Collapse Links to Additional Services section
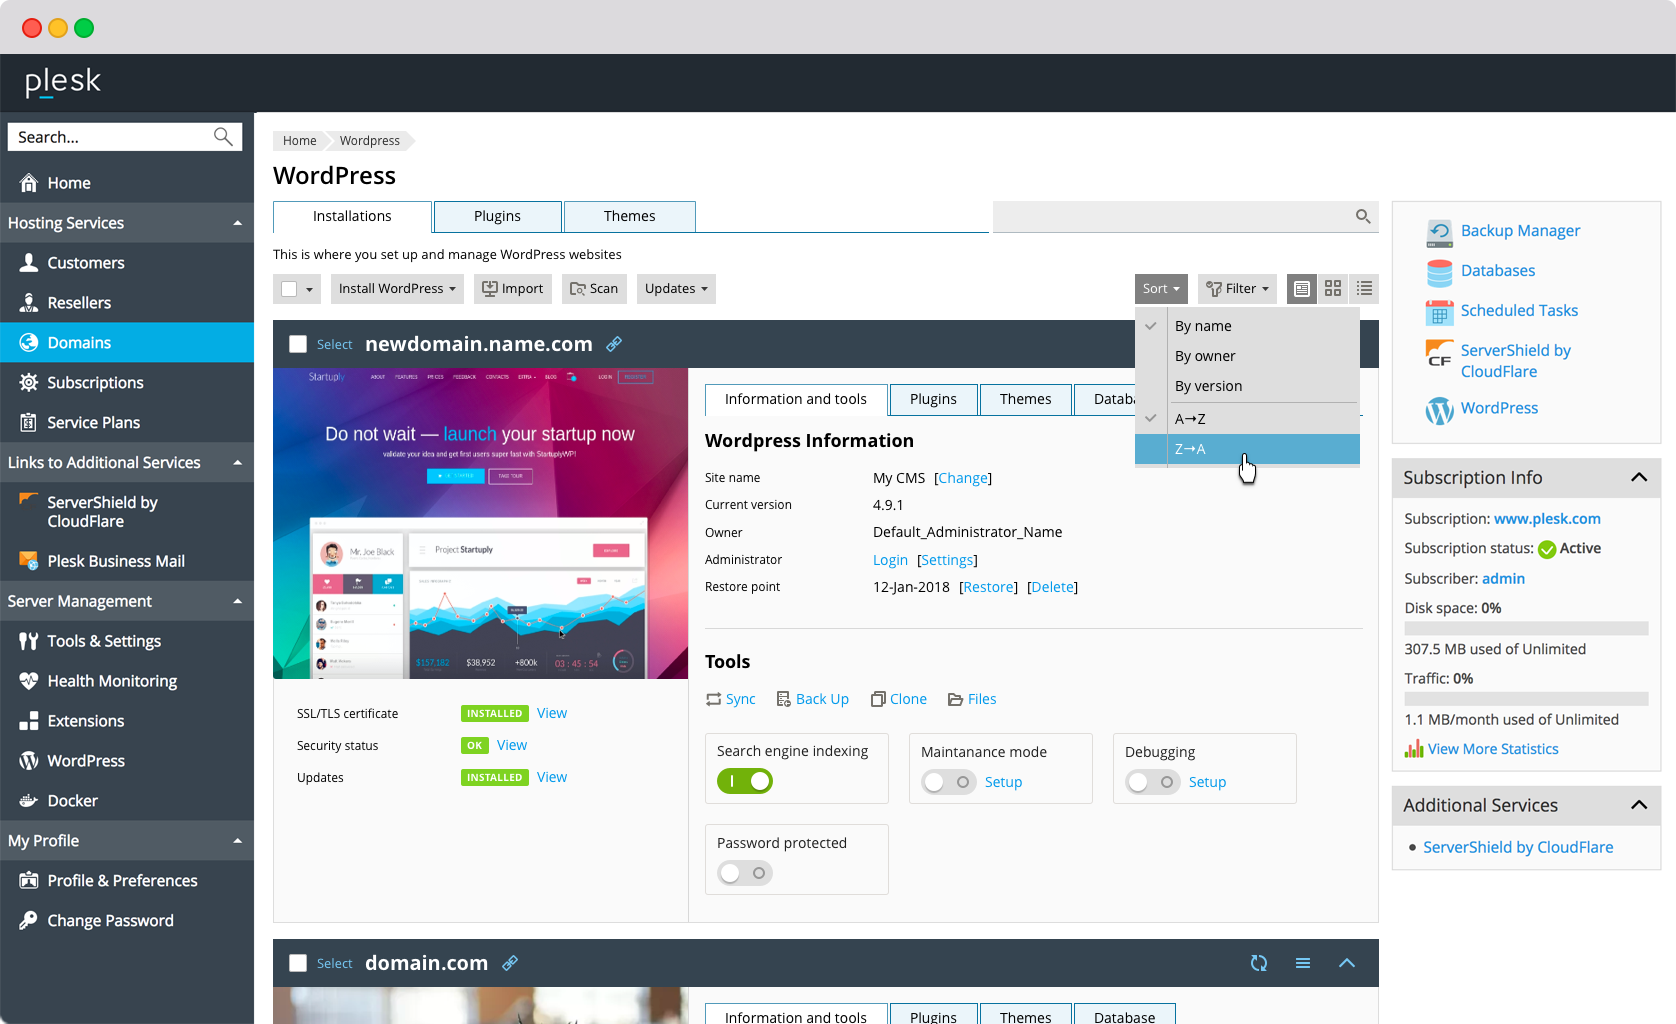The width and height of the screenshot is (1676, 1024). pos(238,462)
